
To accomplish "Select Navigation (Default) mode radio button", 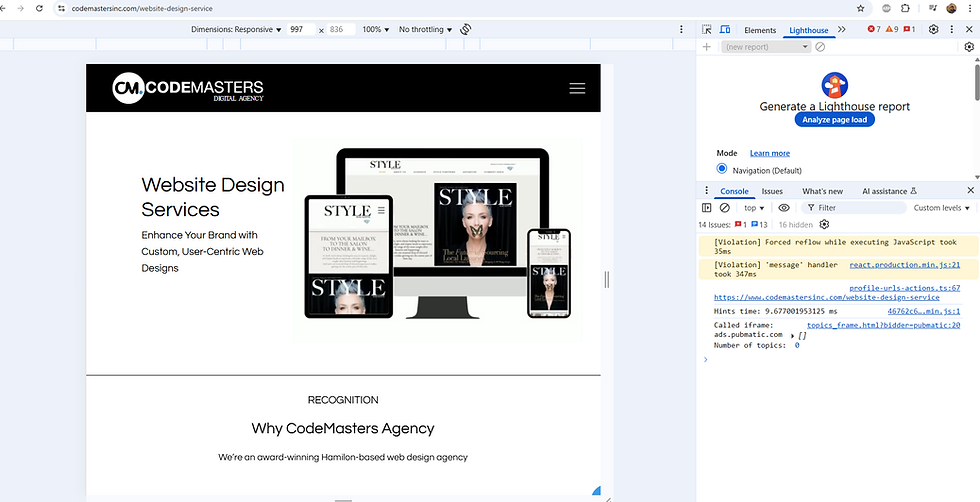I will pos(722,169).
